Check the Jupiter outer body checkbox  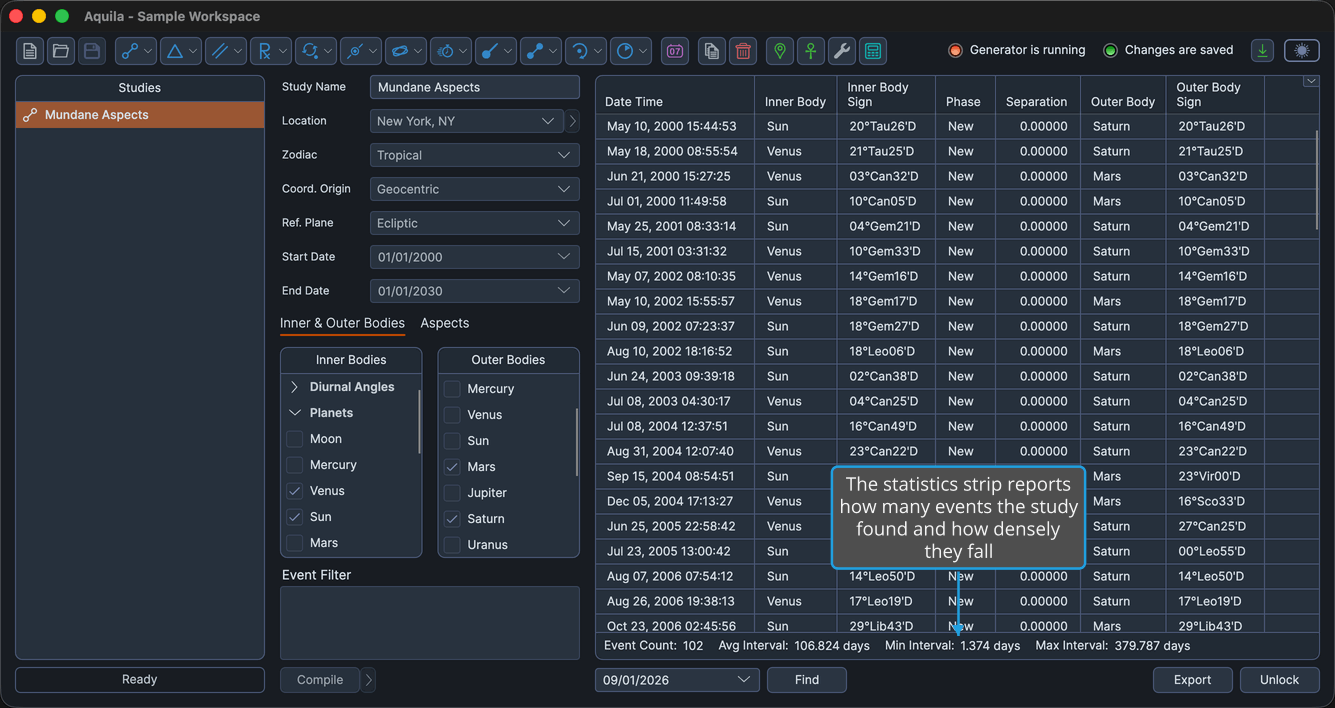click(452, 493)
